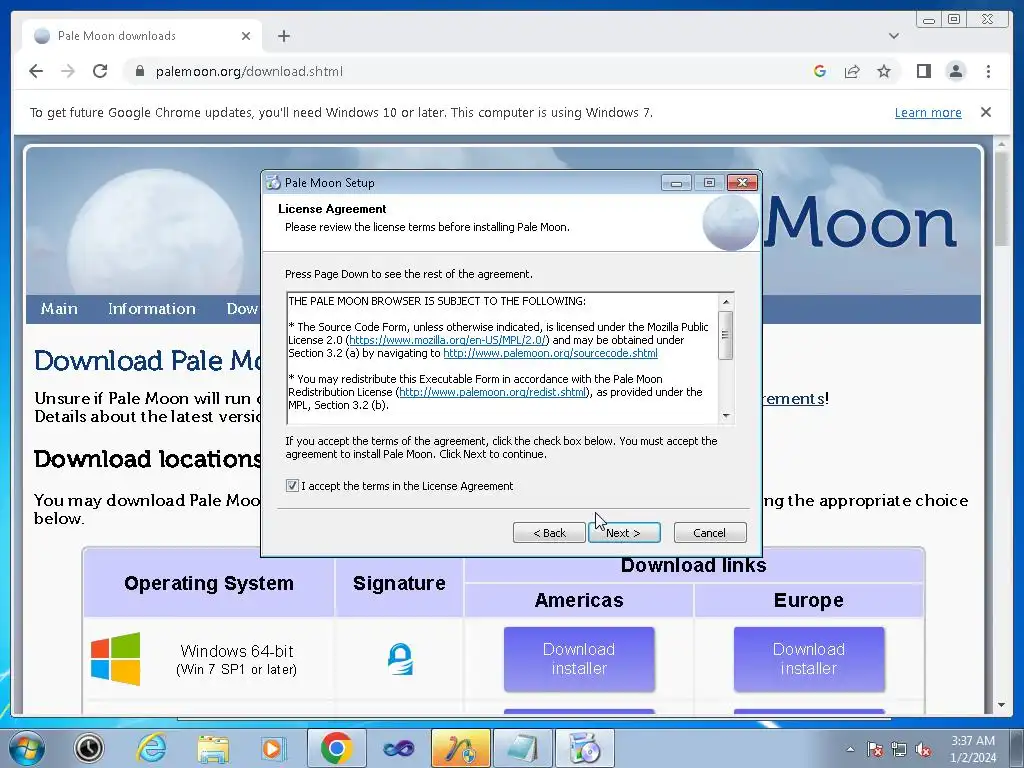Open Windows Explorer folder in the taskbar

pyautogui.click(x=213, y=748)
